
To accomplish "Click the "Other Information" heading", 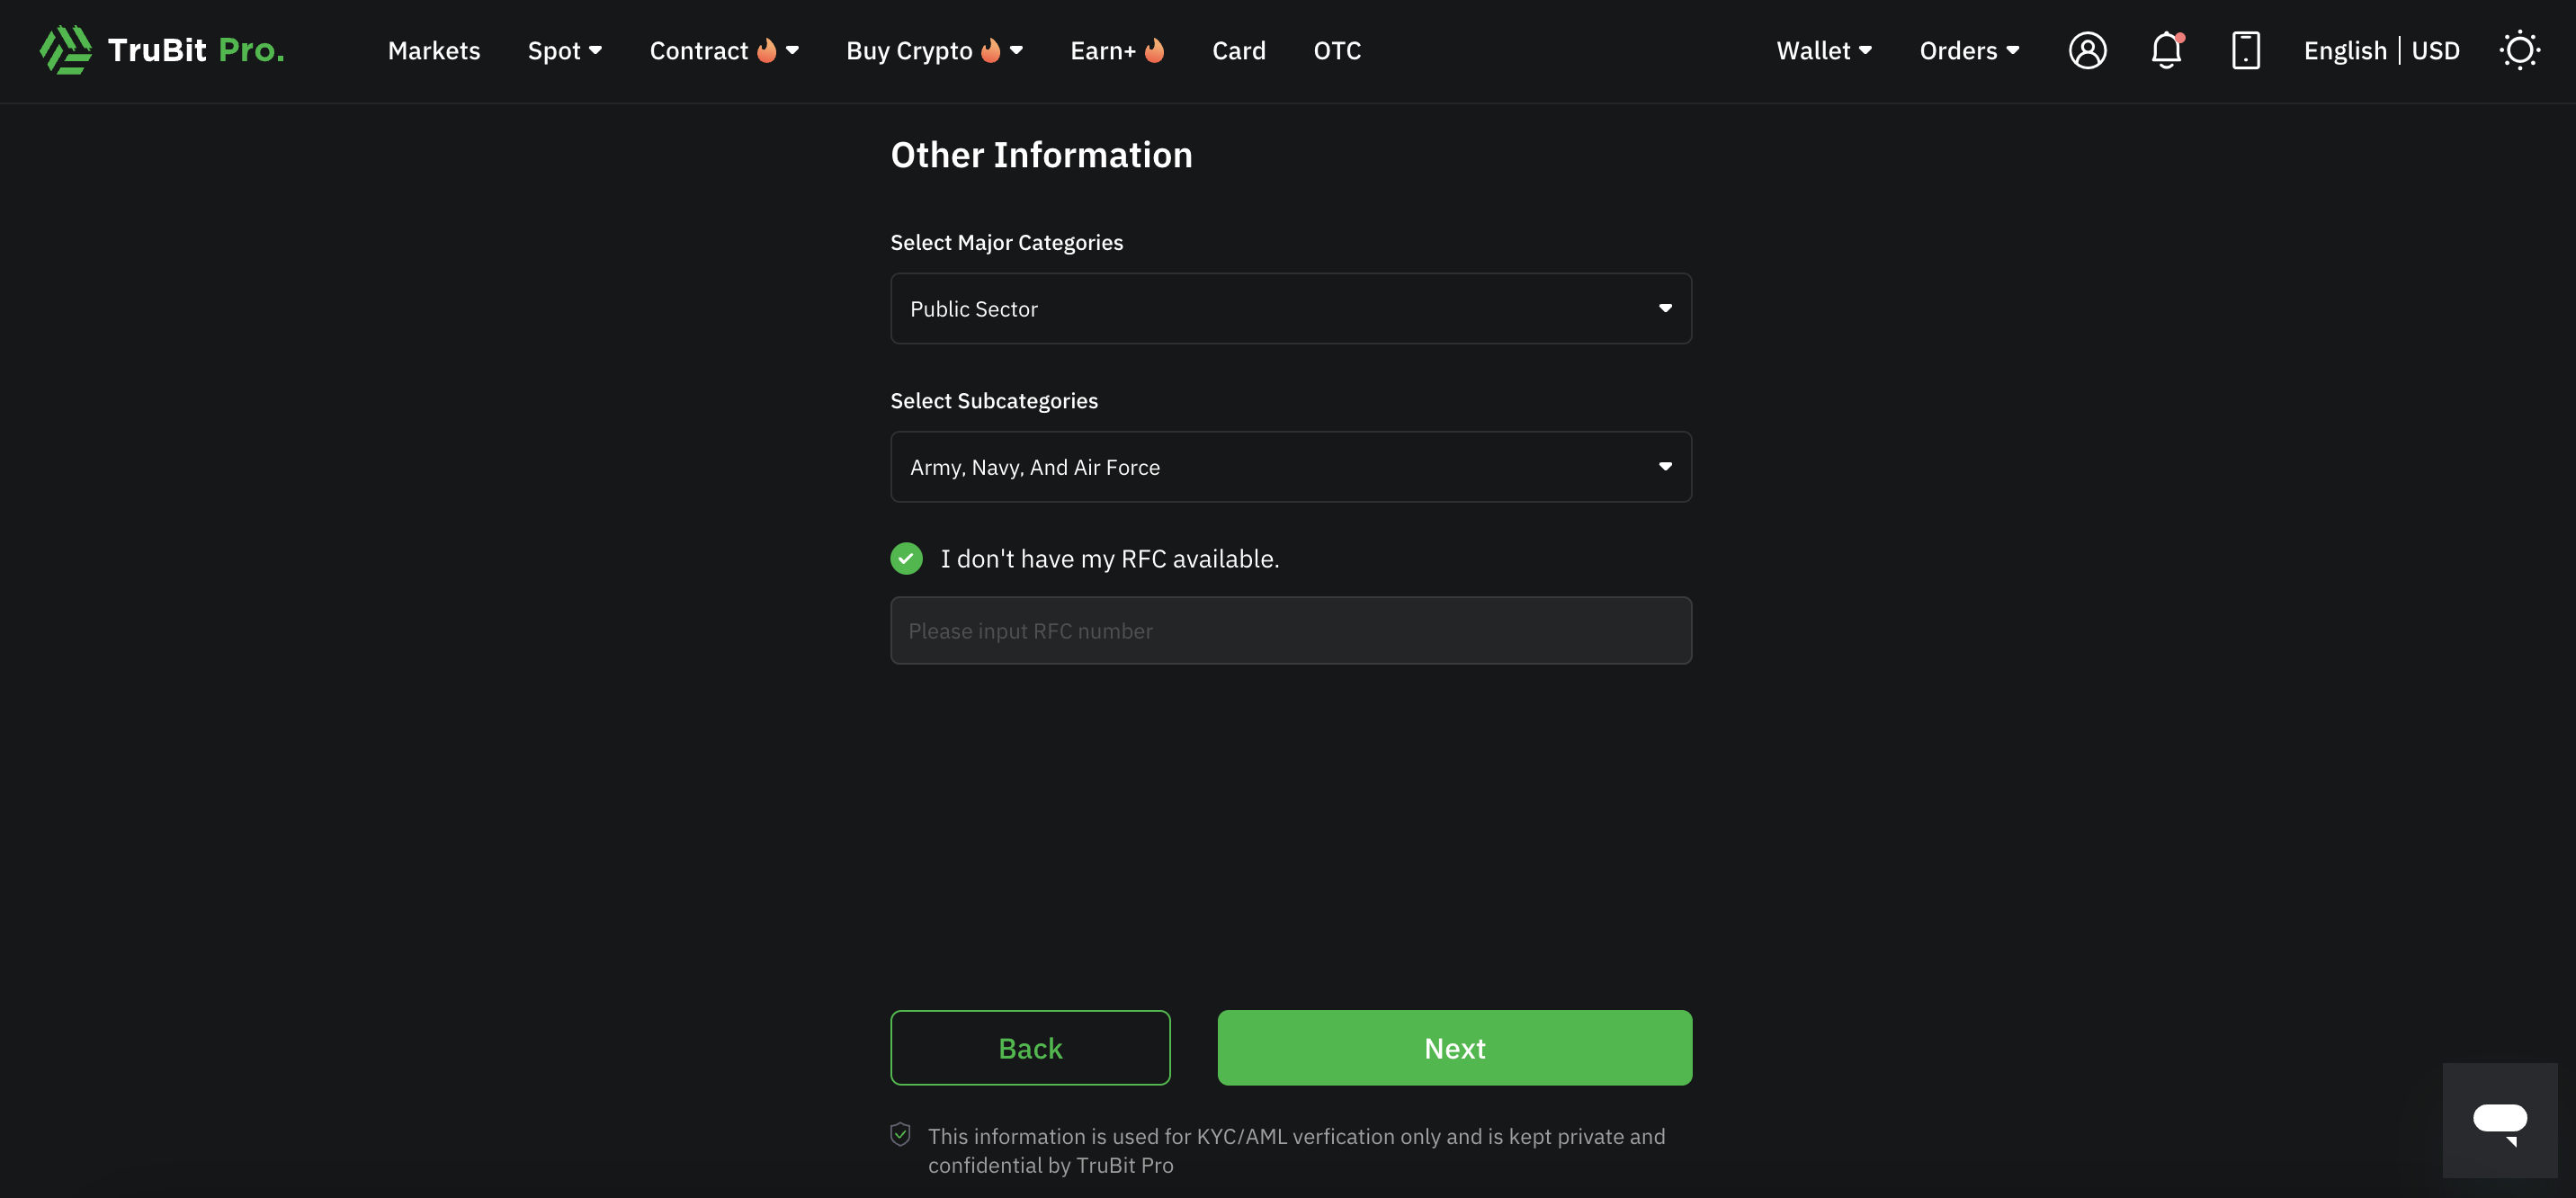I will (1041, 155).
